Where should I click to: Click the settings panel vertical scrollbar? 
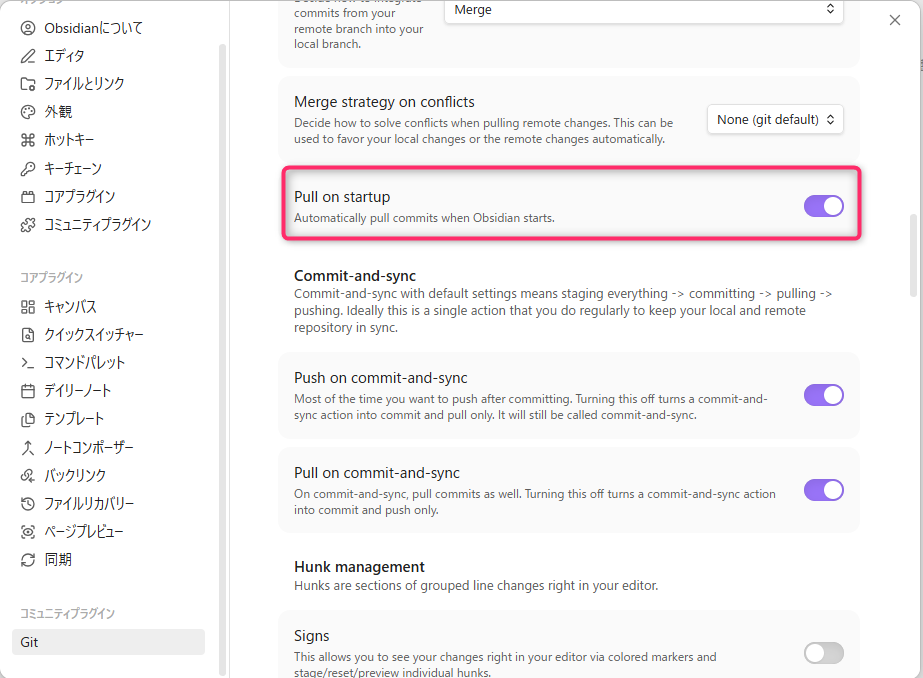(x=913, y=255)
